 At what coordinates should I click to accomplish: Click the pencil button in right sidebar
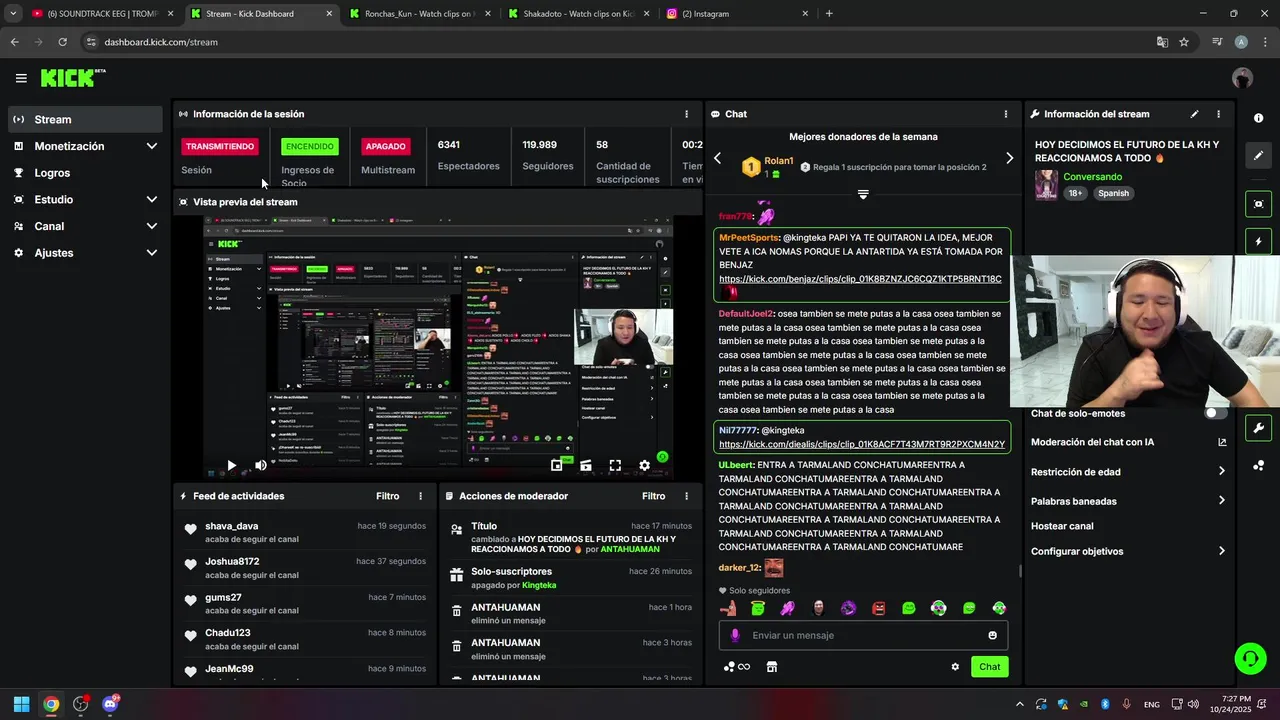[x=1258, y=156]
